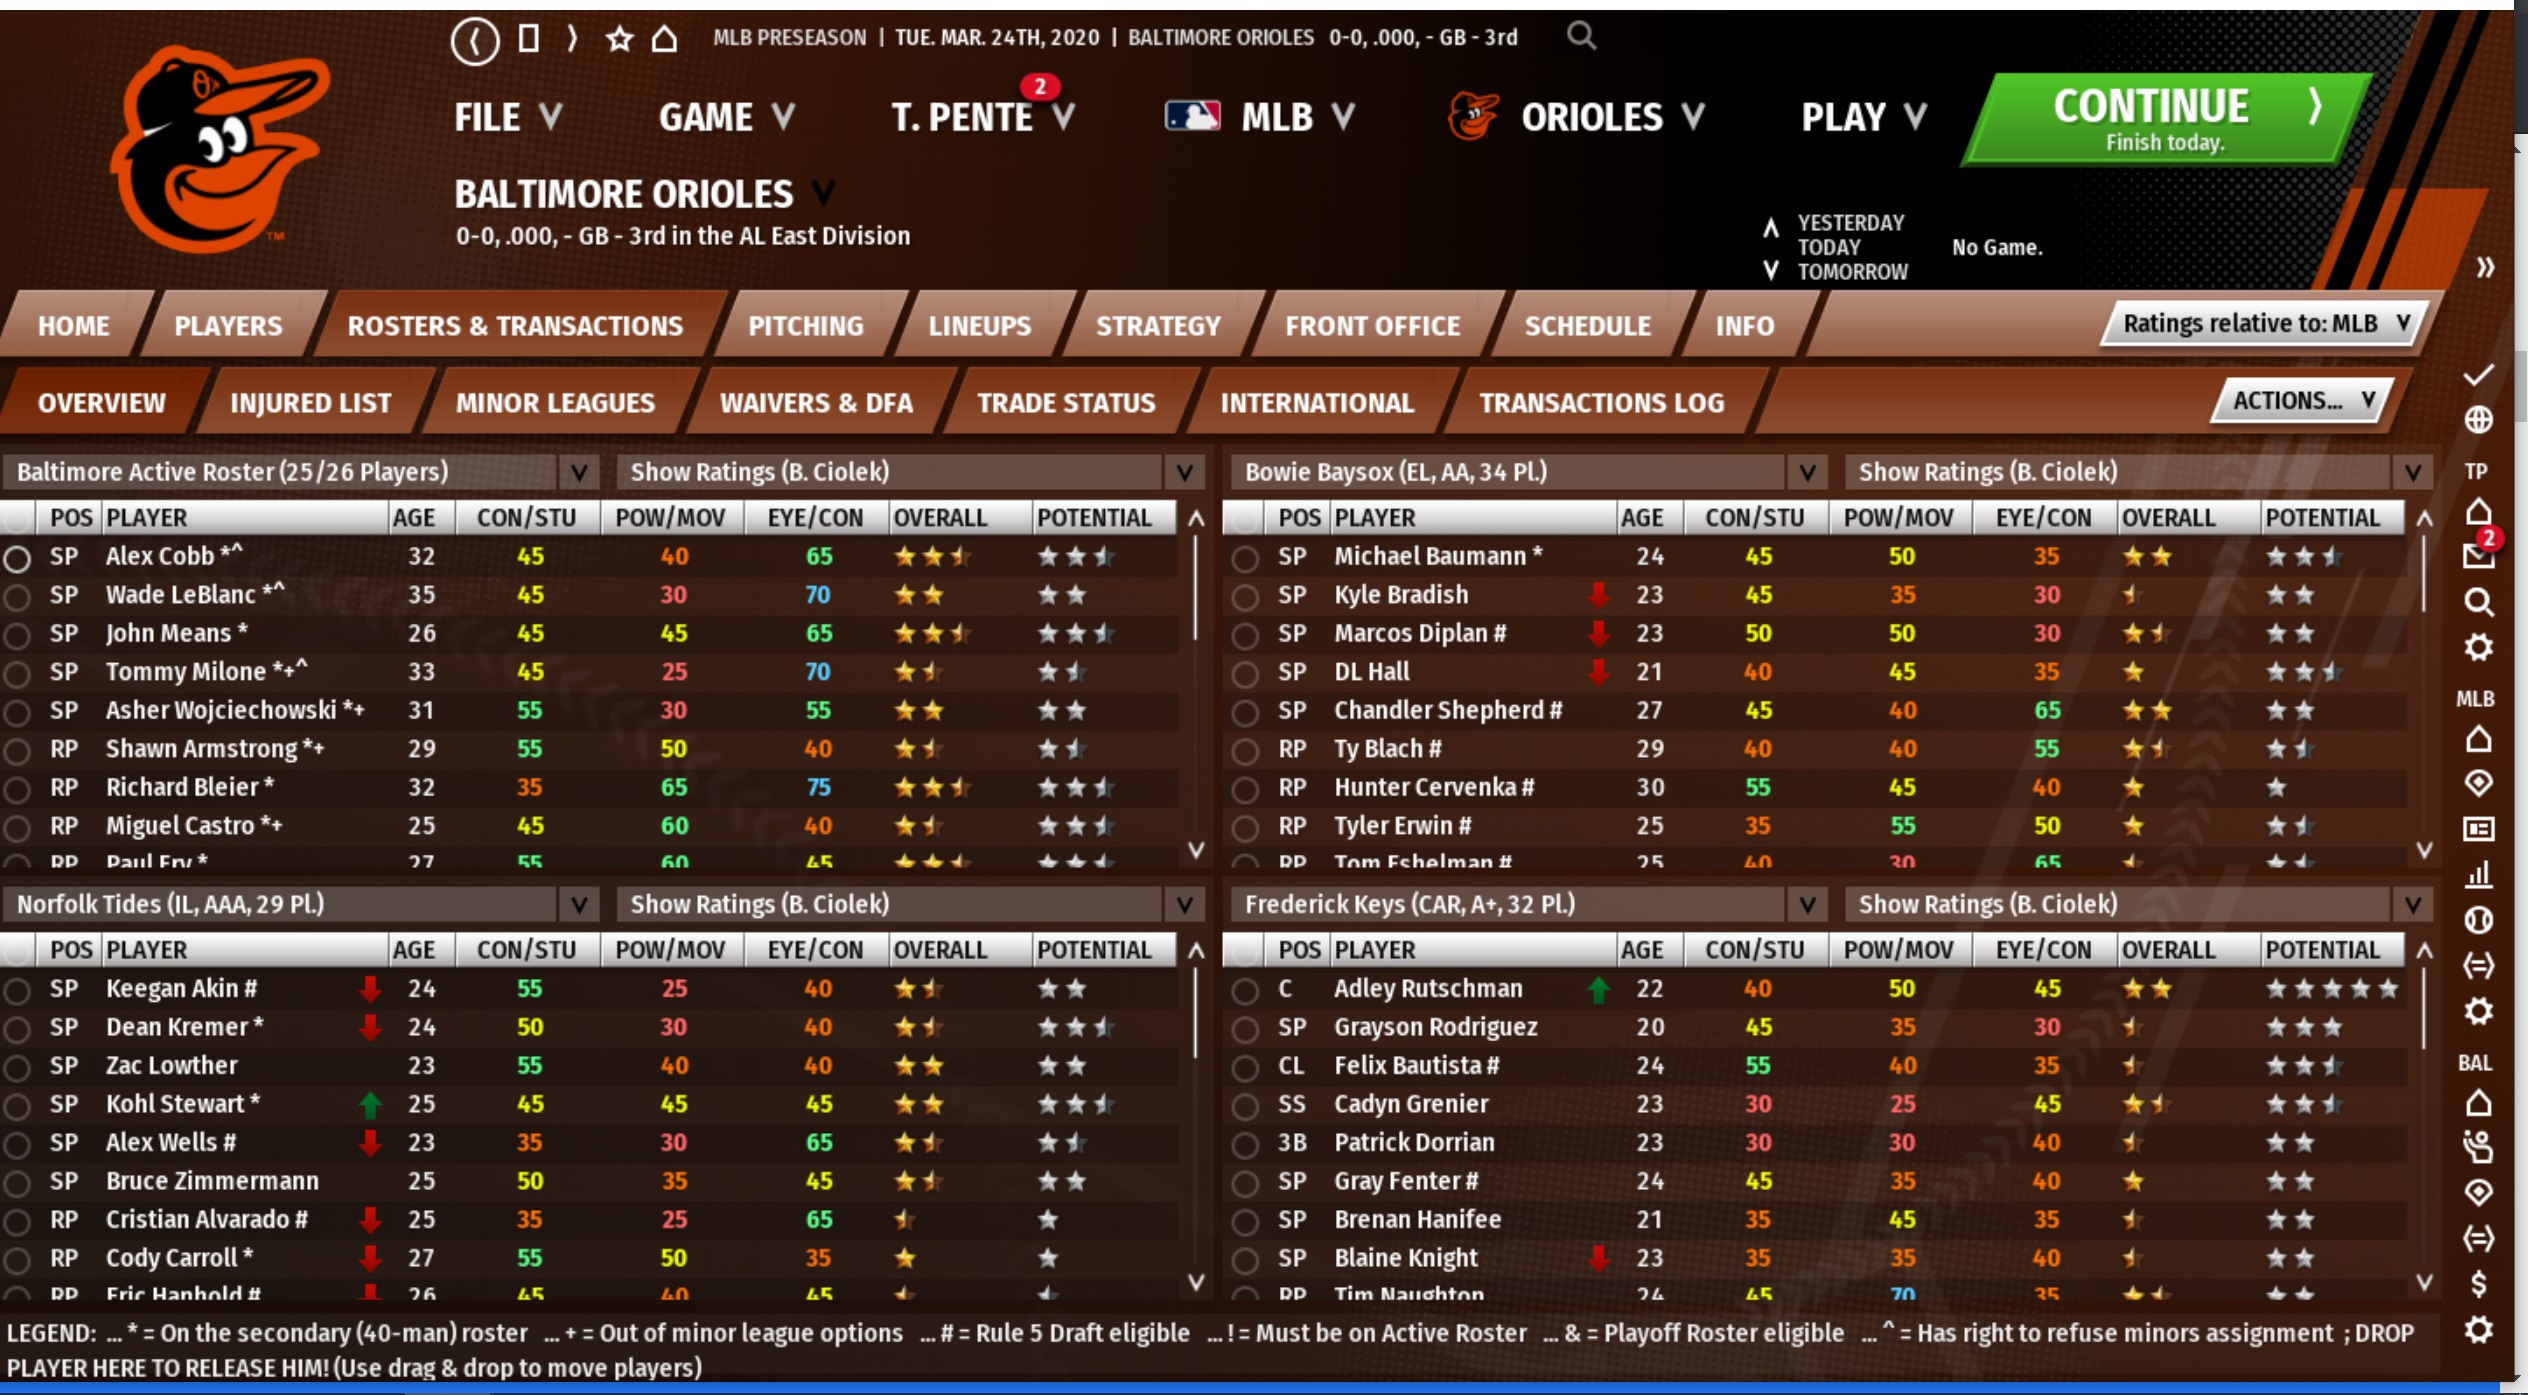
Task: Open the Waivers & DFA tab
Action: point(815,403)
